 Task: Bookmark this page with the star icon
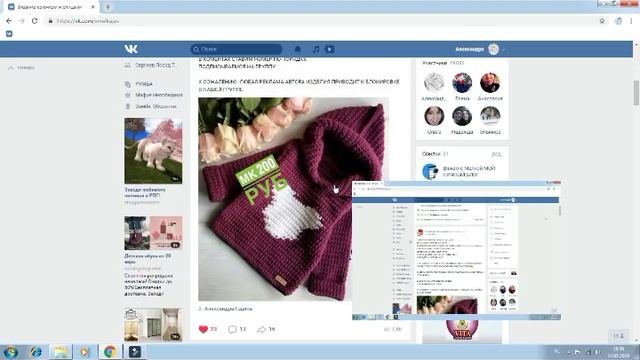[602, 21]
